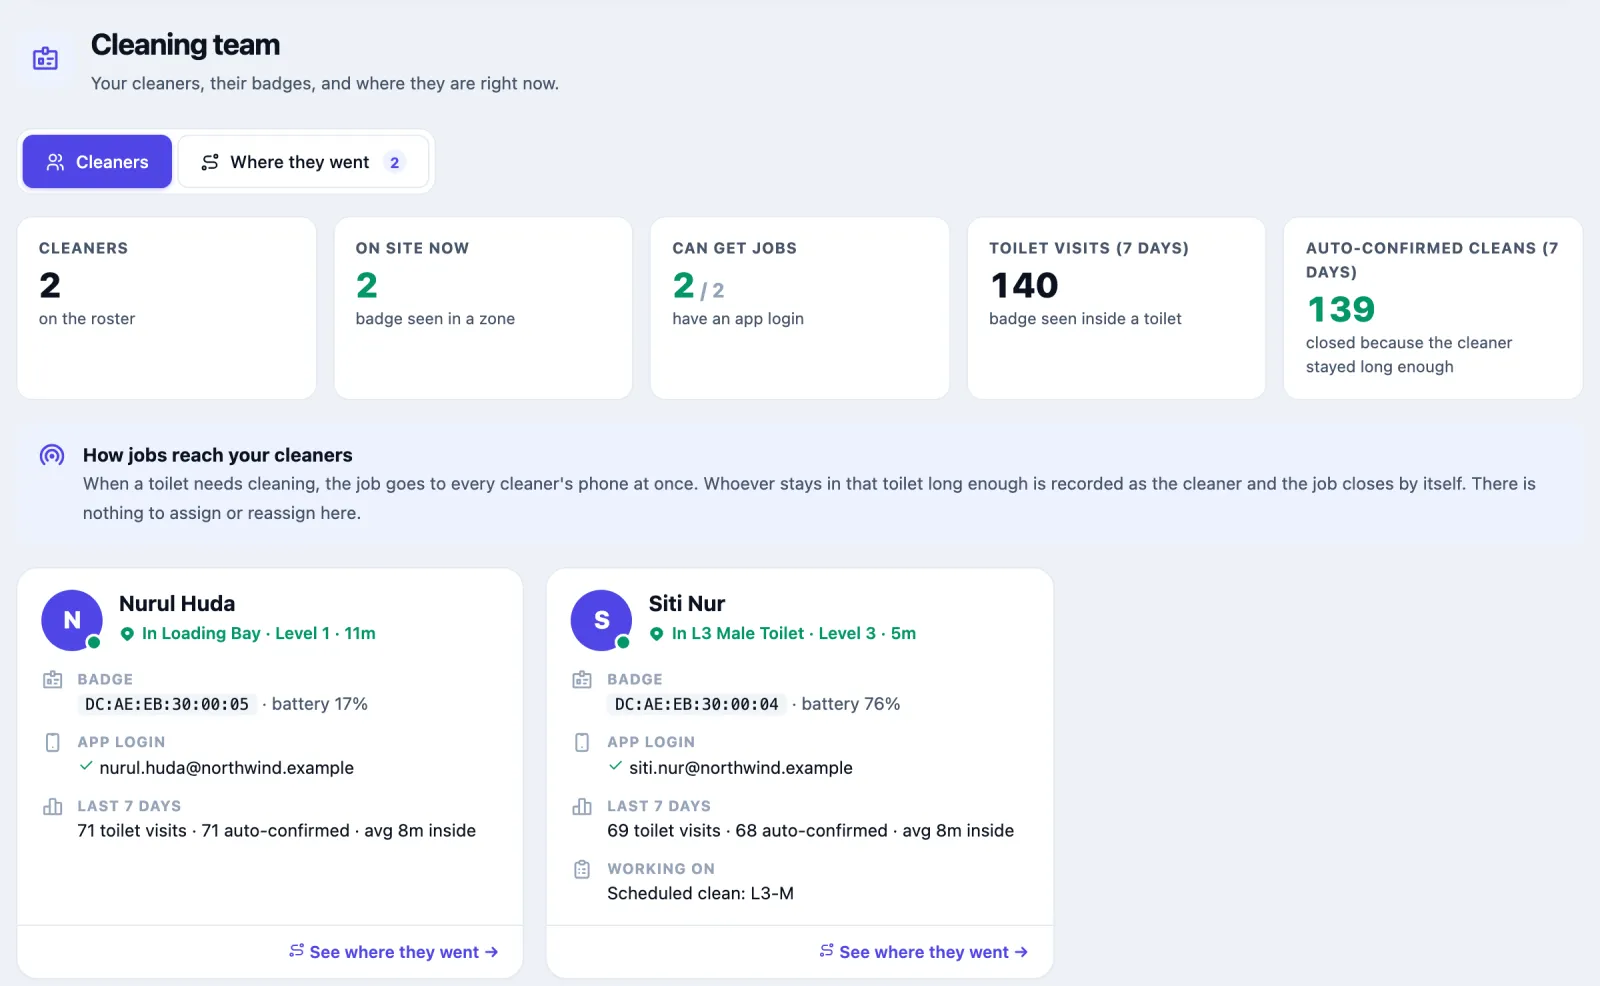Click badge icon in Siti Nur's card
This screenshot has height=986, width=1600.
[582, 680]
